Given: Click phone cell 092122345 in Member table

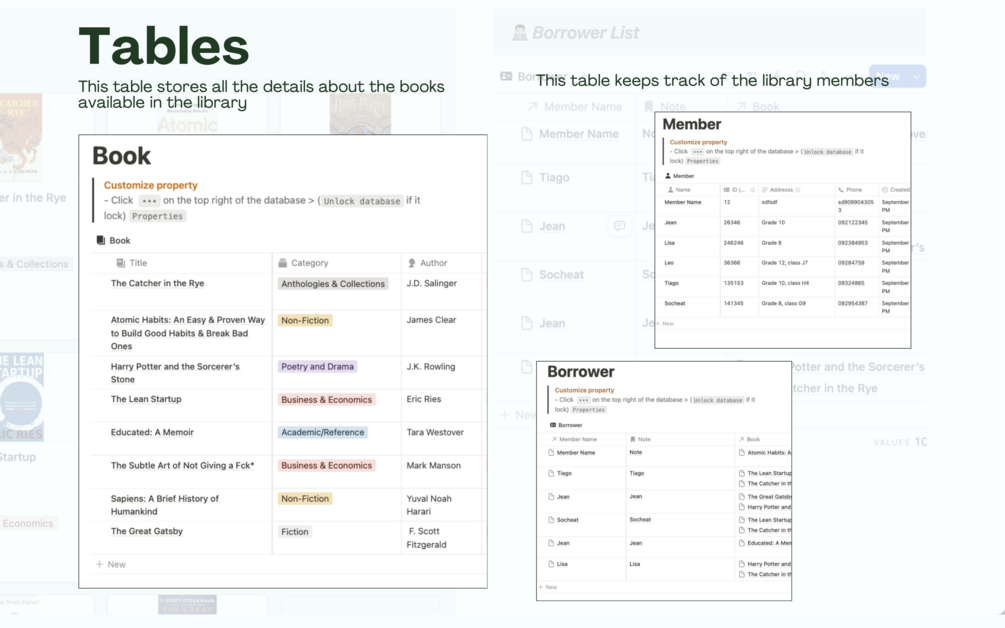Looking at the screenshot, I should point(852,222).
